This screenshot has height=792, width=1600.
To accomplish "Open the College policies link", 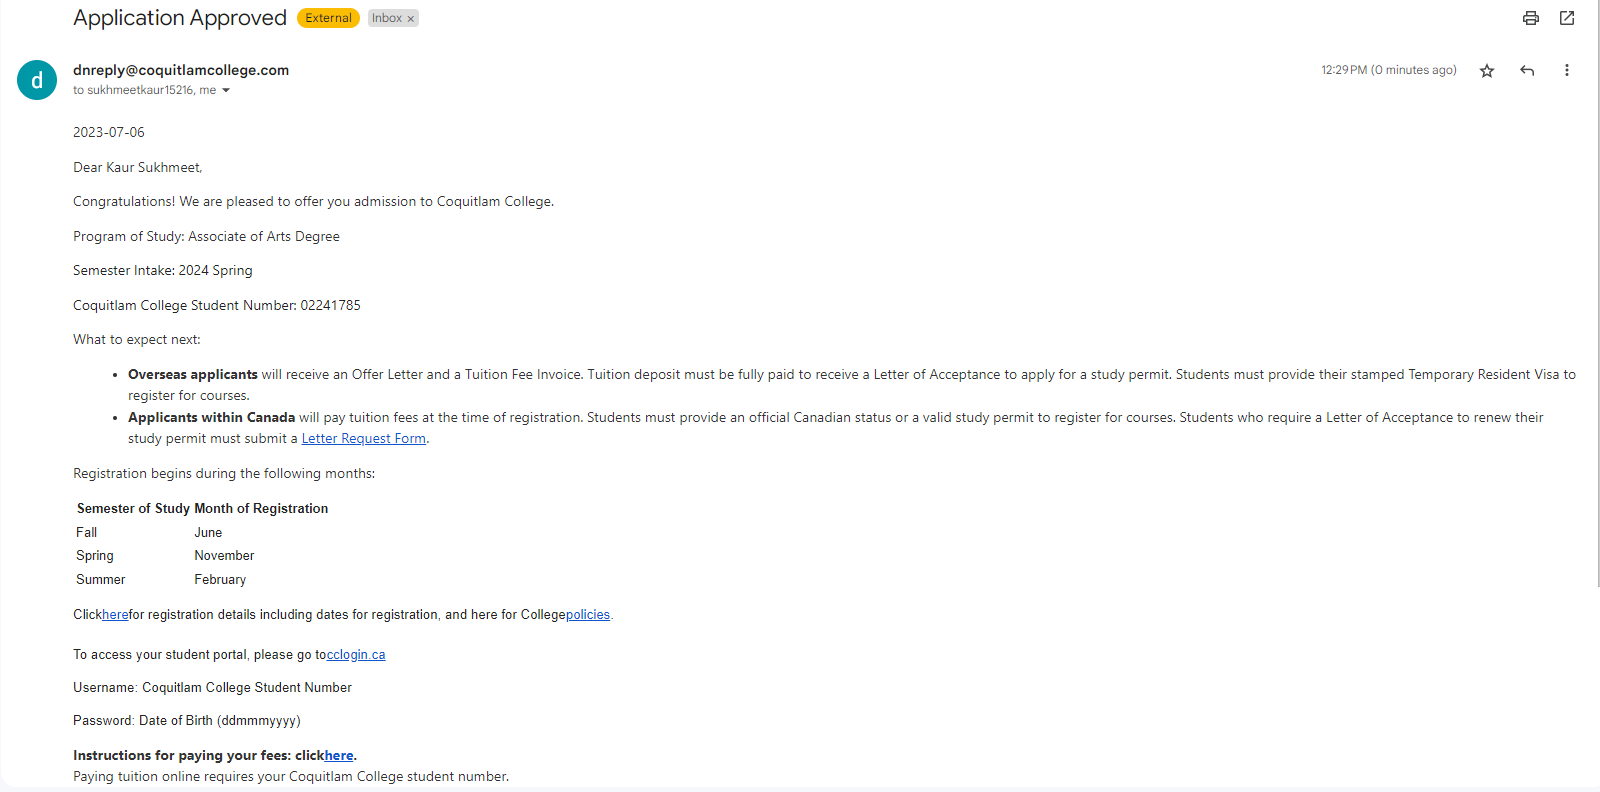I will pyautogui.click(x=588, y=615).
